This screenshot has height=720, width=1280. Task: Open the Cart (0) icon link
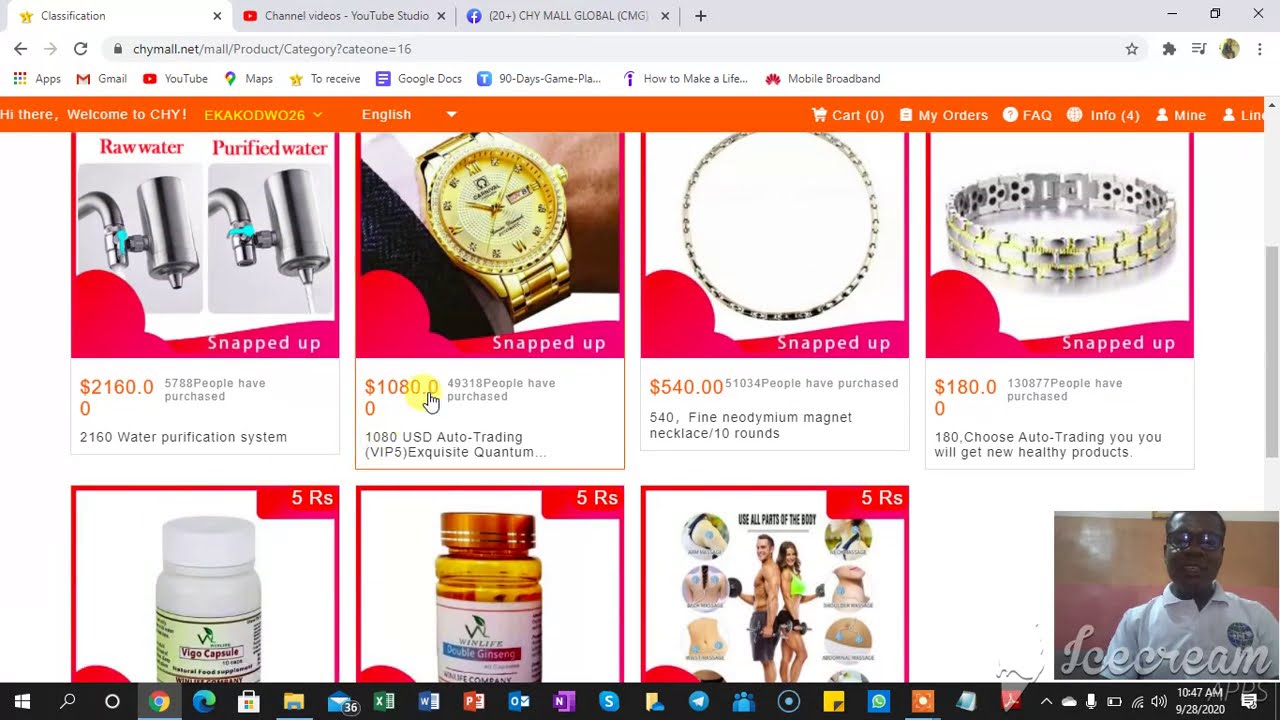819,115
